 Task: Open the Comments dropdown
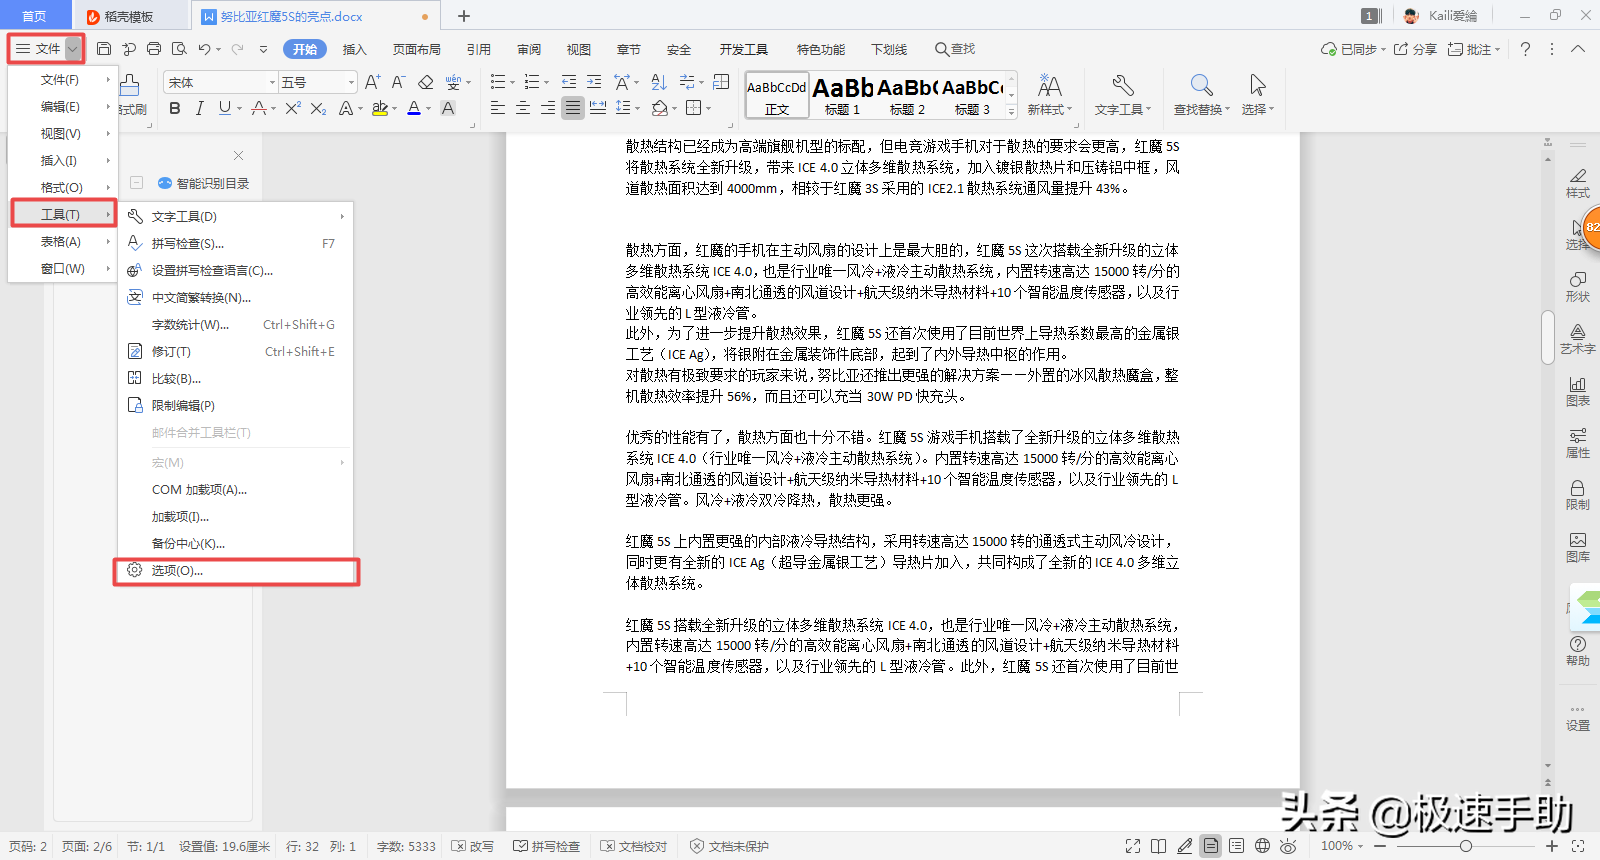click(x=1474, y=49)
